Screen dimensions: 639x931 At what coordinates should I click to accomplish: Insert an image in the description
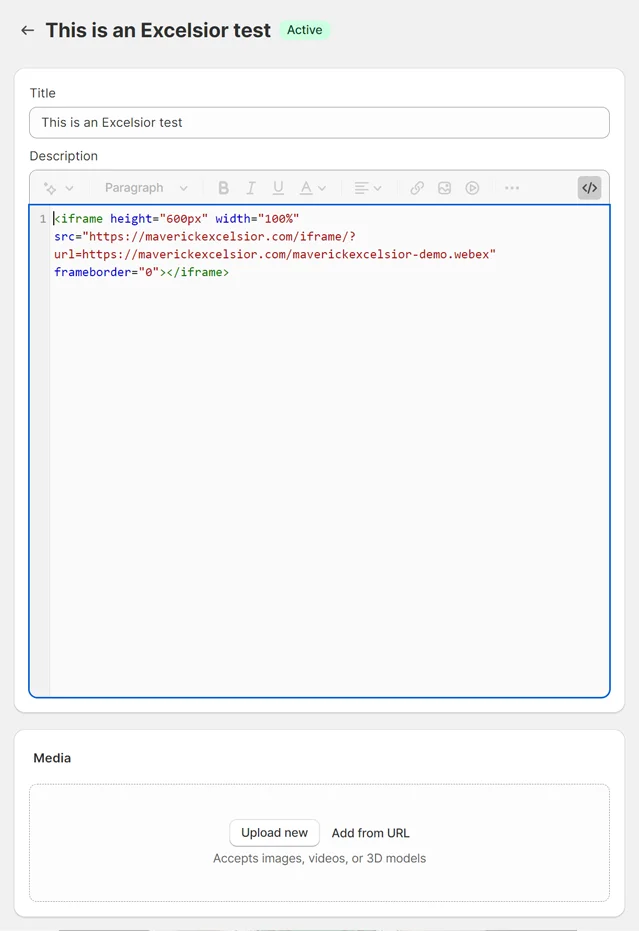click(x=444, y=188)
